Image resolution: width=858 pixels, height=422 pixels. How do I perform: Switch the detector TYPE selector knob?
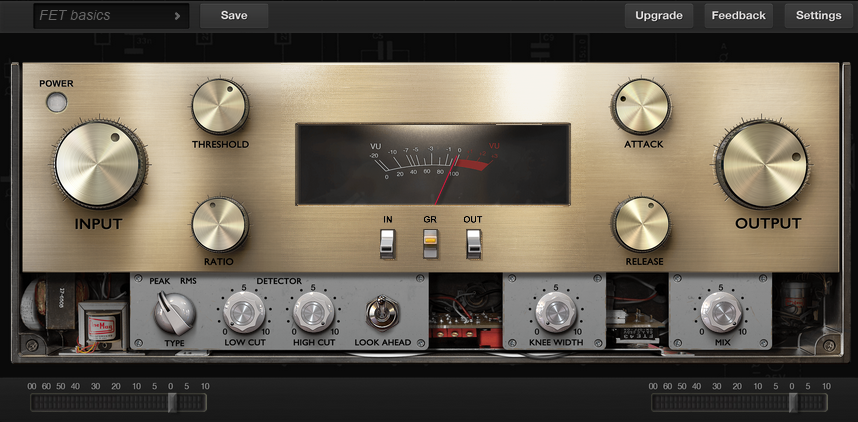tap(175, 313)
